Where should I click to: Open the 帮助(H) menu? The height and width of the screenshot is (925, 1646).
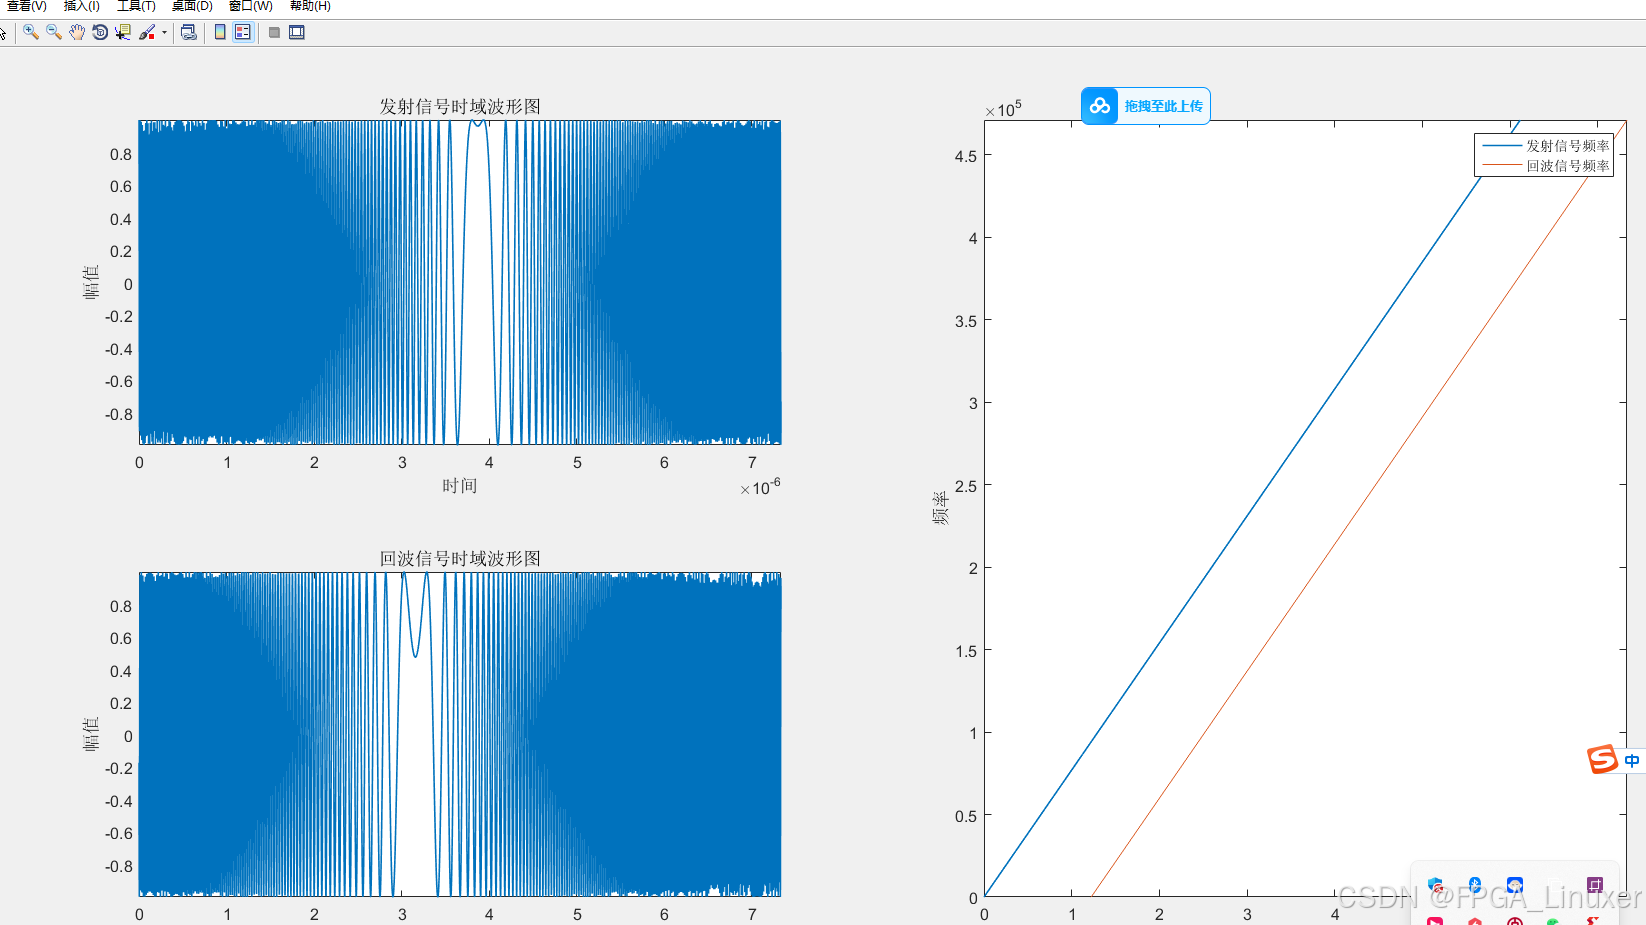310,6
